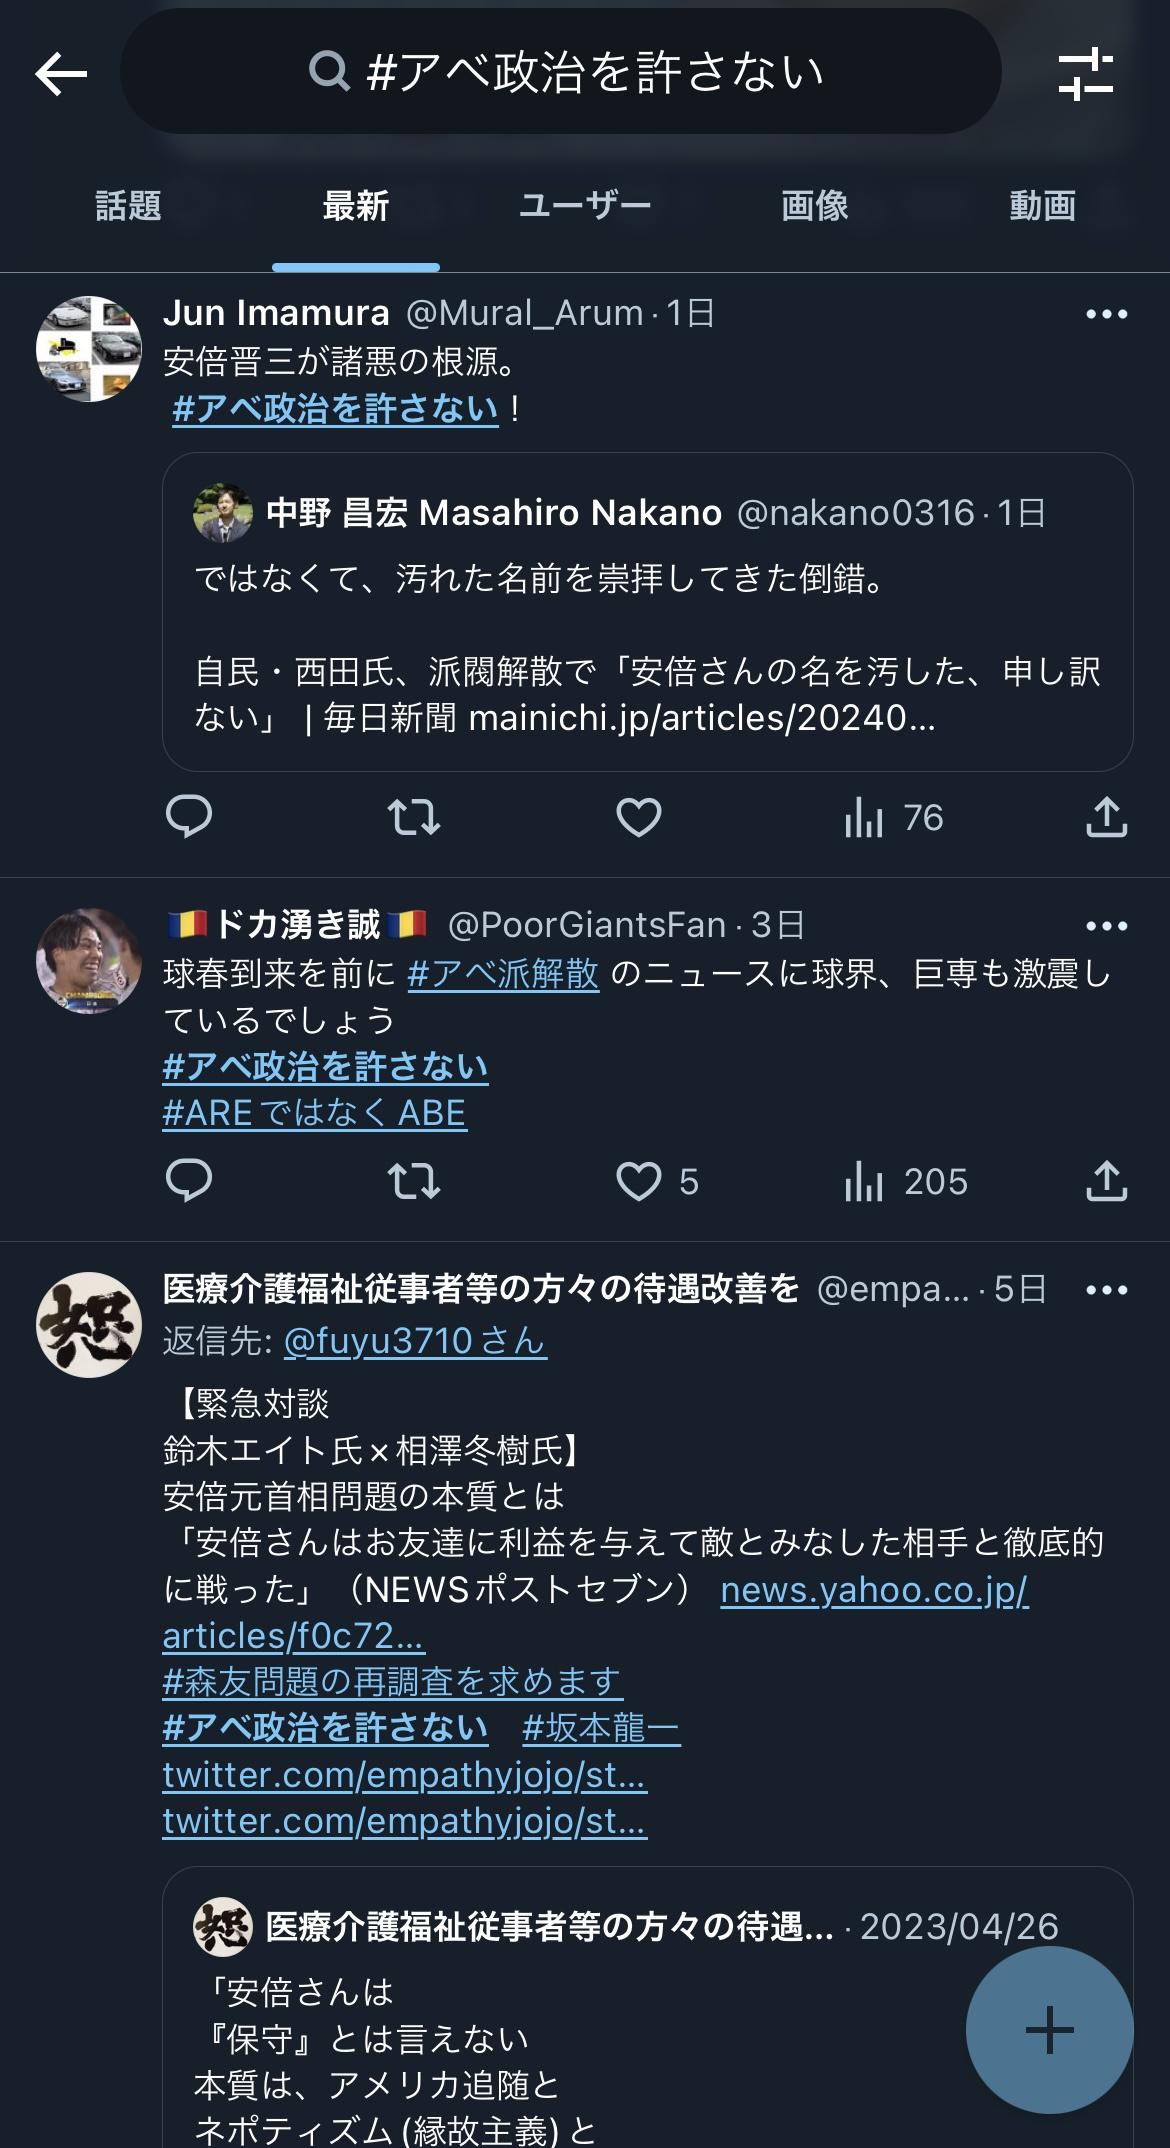Repost the @PoorGiantsFan post

tap(414, 1181)
